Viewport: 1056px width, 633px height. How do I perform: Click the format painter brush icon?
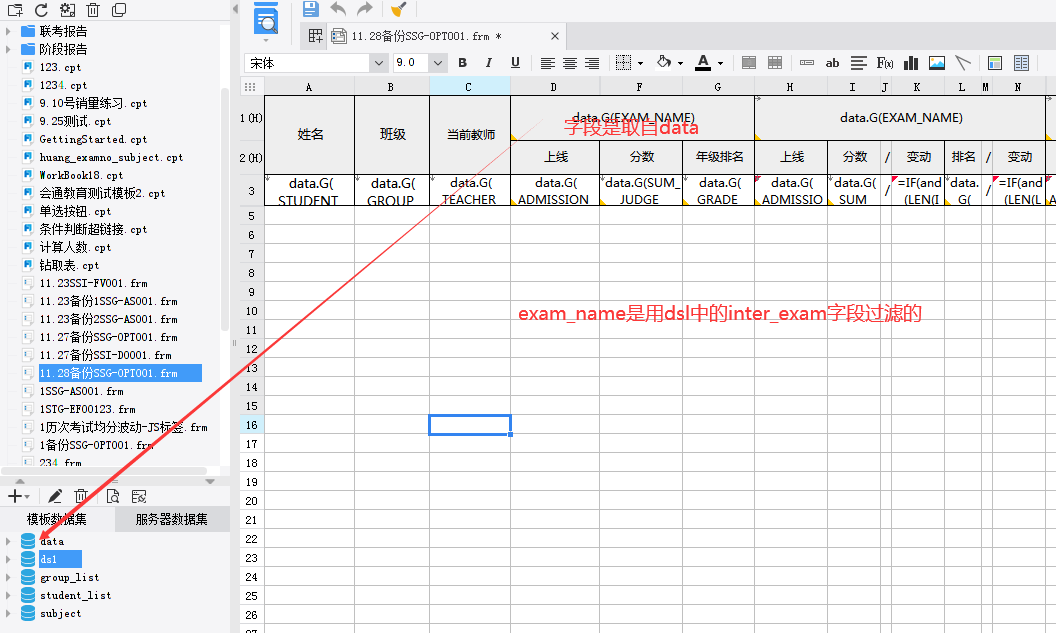pos(399,9)
